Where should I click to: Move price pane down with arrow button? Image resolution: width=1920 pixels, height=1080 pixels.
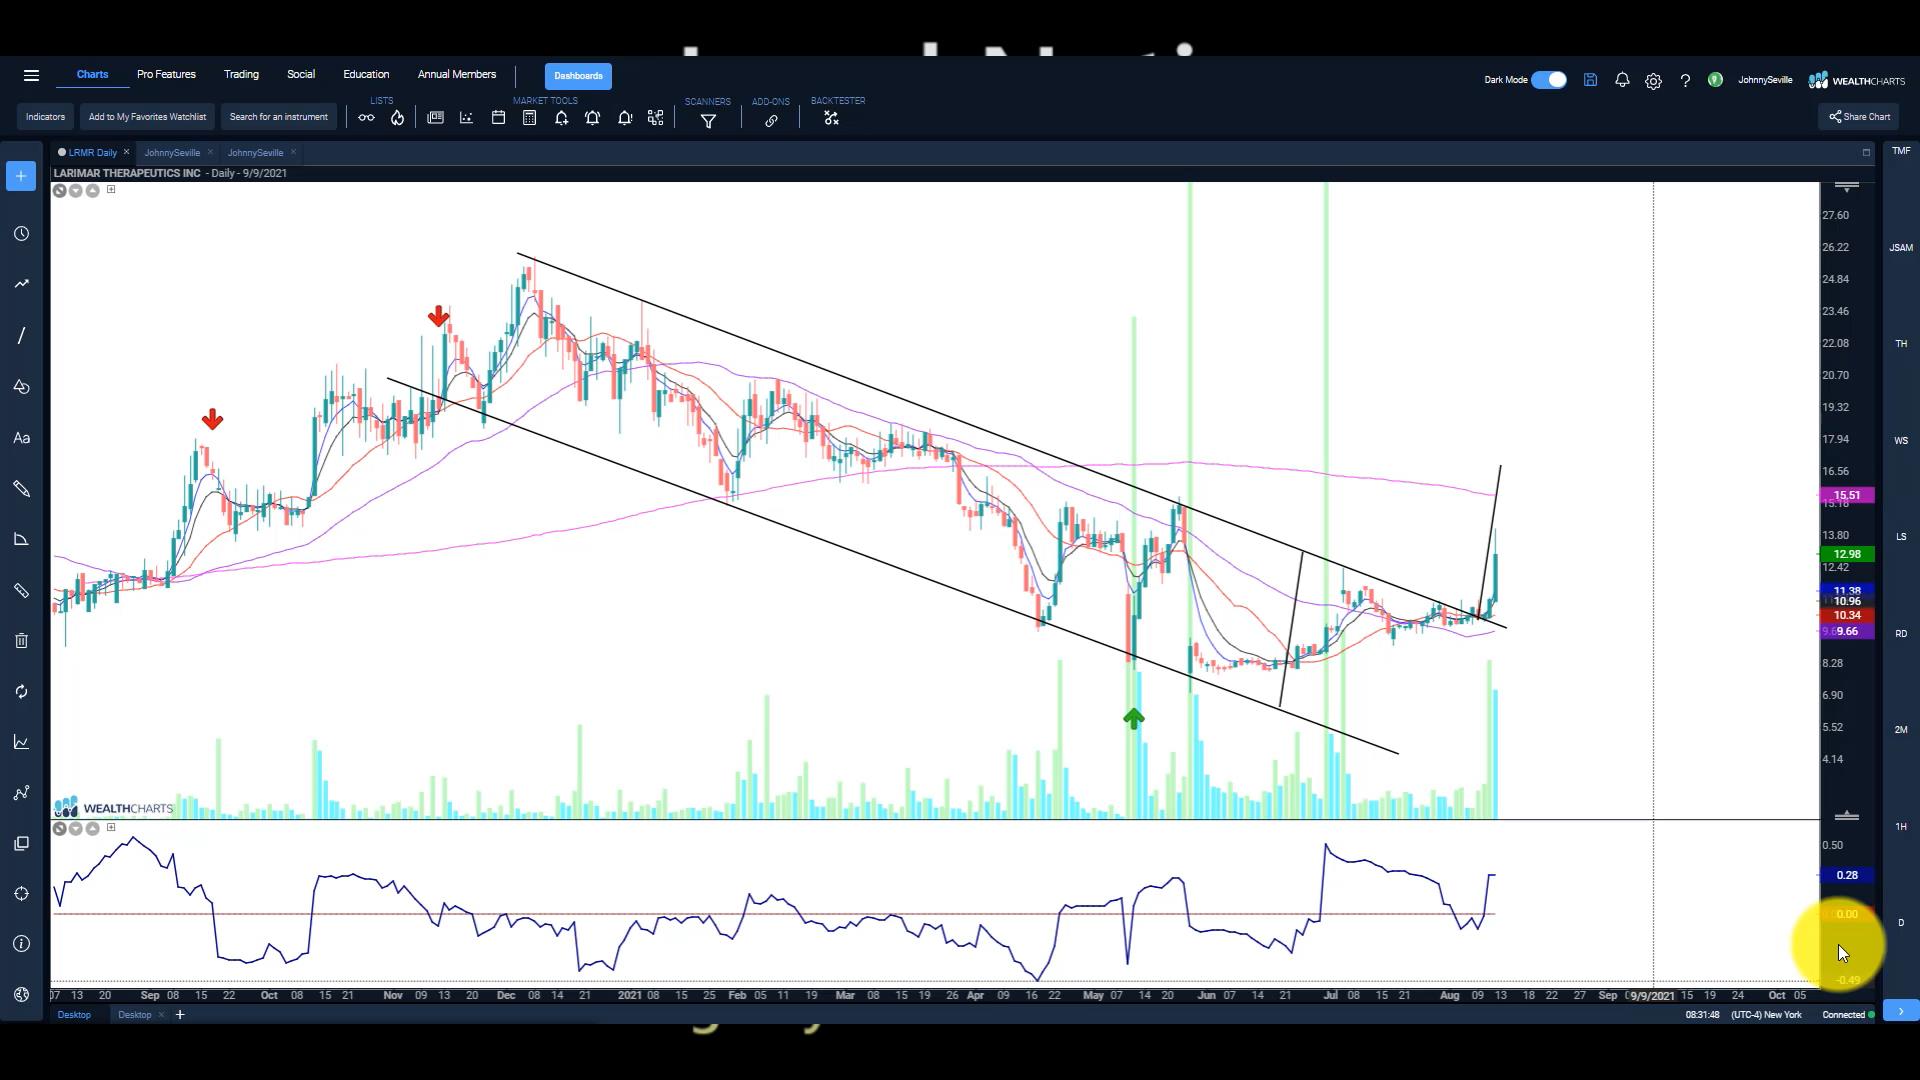[76, 190]
